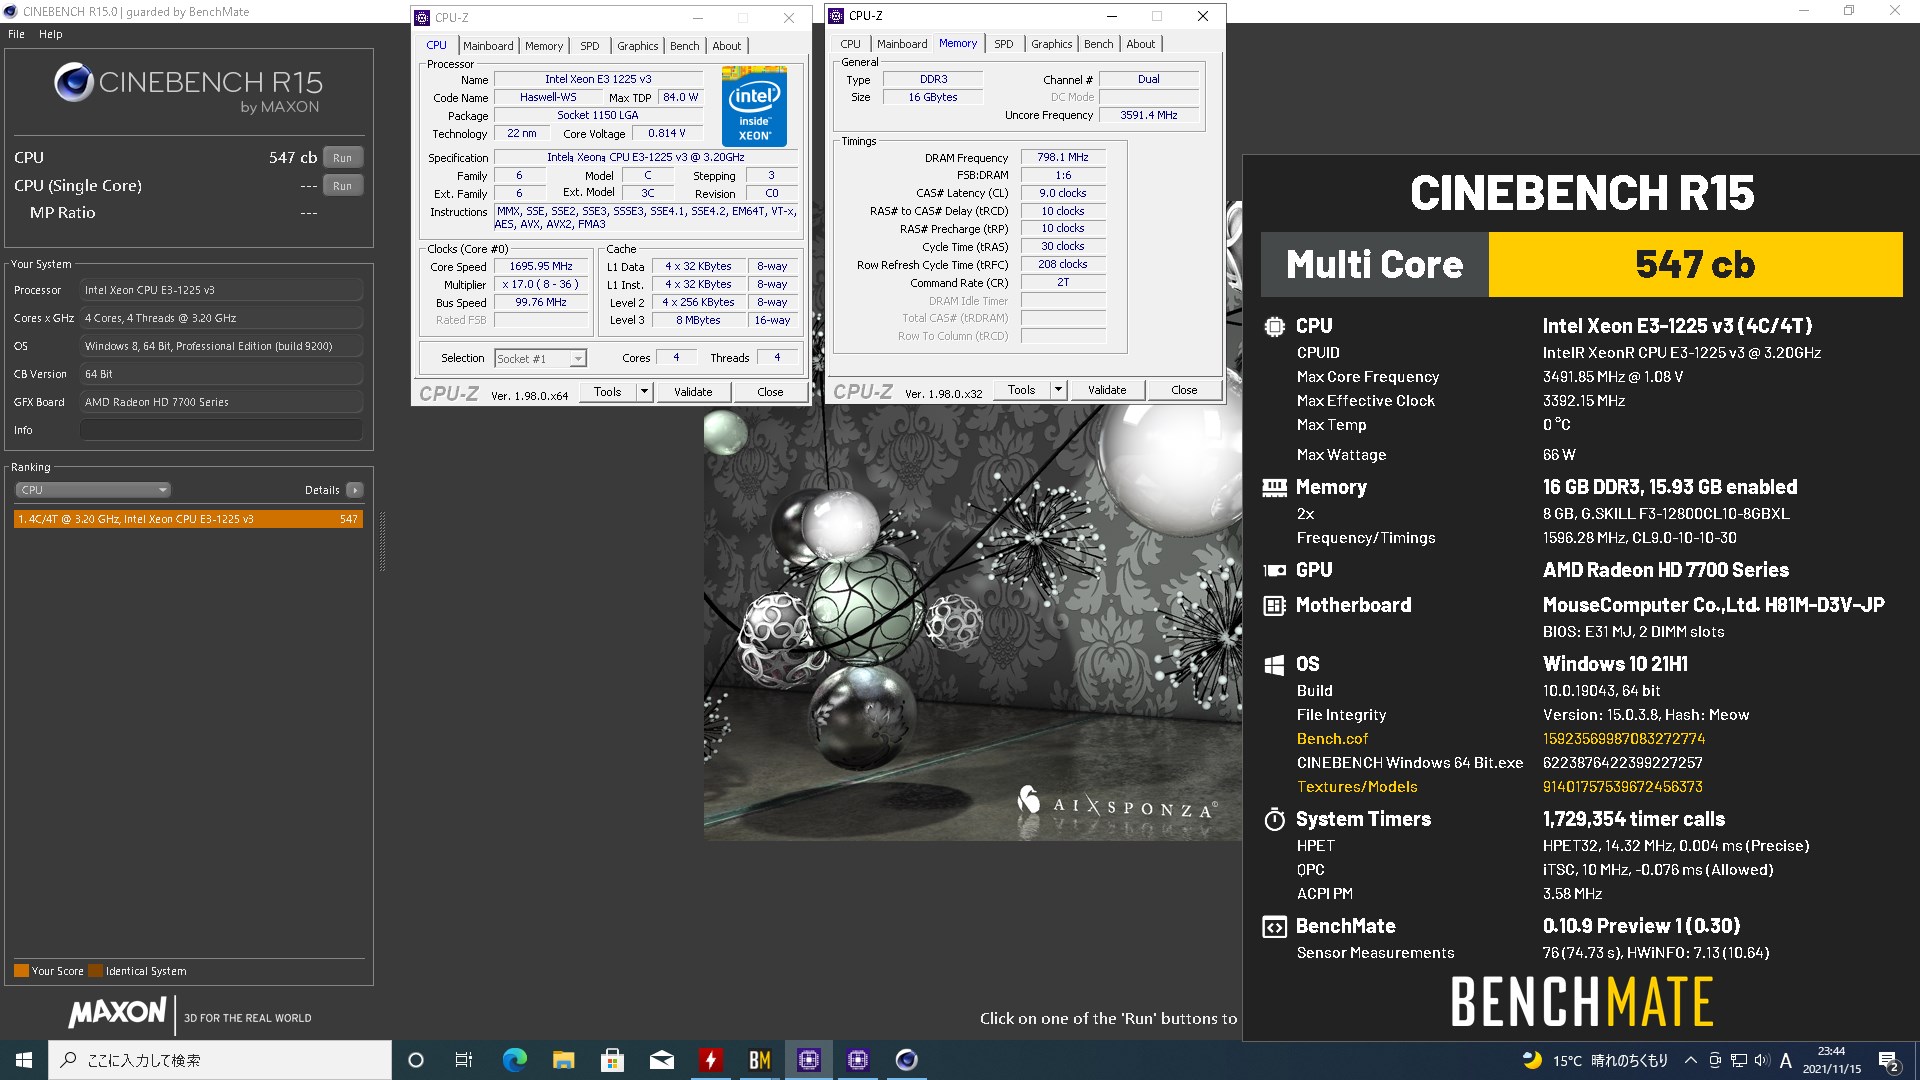Screen dimensions: 1920x1080
Task: Open red lightning bolt app on taskbar
Action: [710, 1060]
